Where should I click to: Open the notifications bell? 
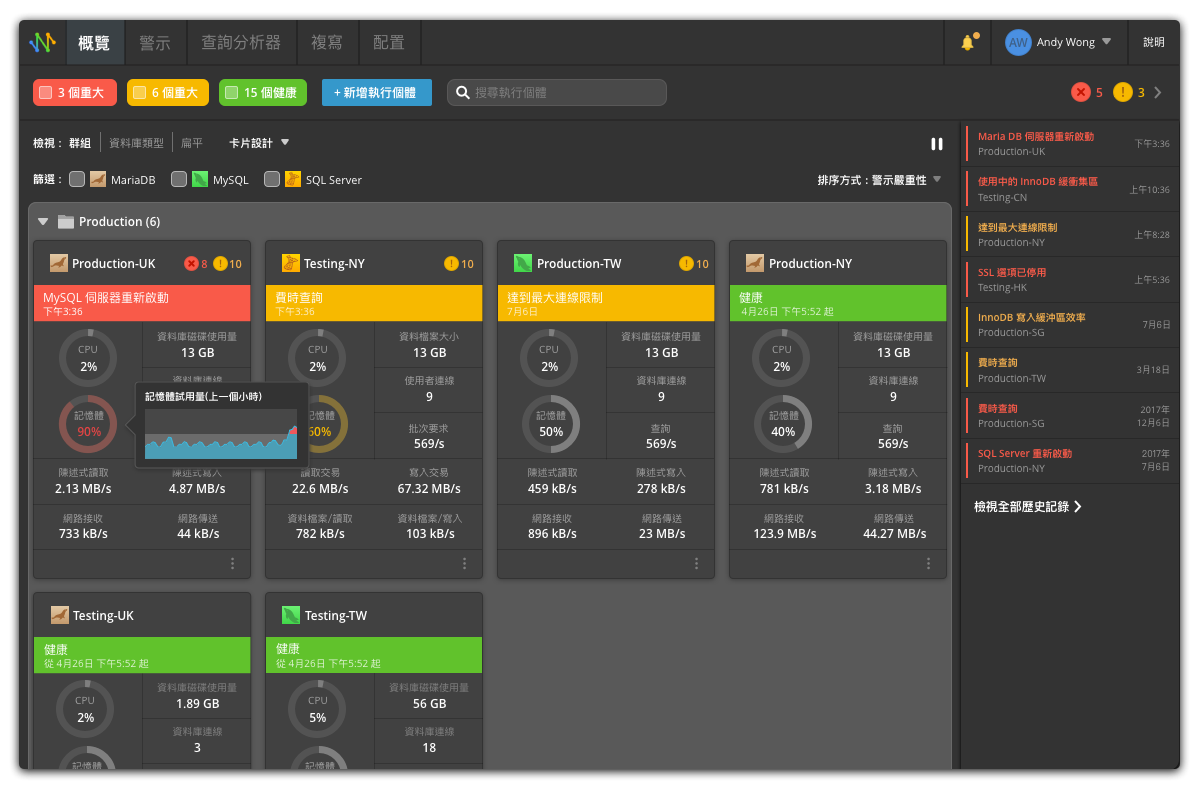pos(967,42)
